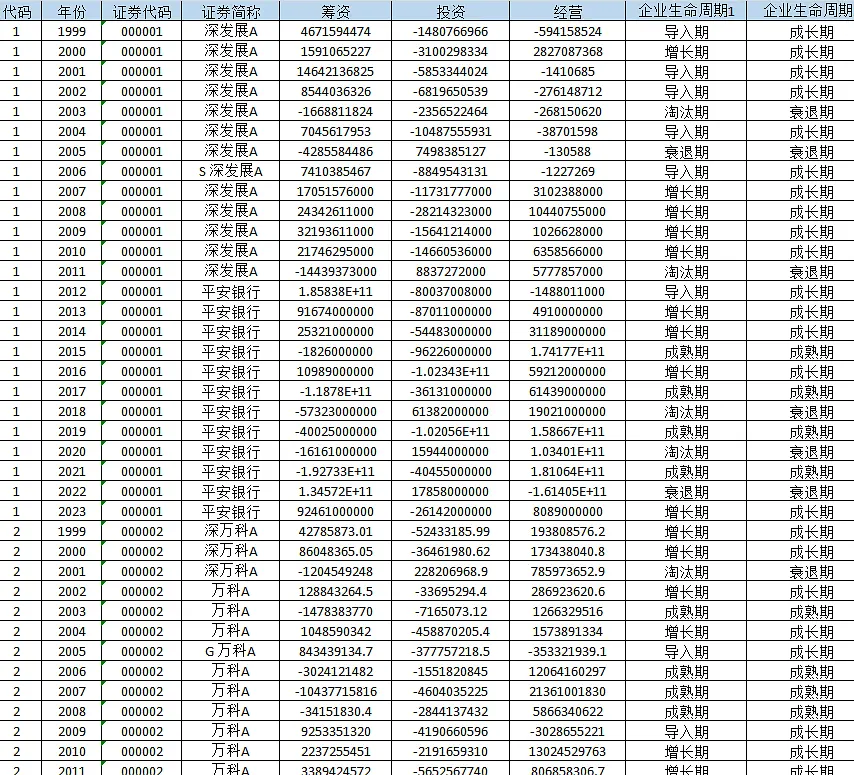Image resolution: width=854 pixels, height=775 pixels.
Task: Click cell with value -28214323000
Action: click(x=450, y=211)
